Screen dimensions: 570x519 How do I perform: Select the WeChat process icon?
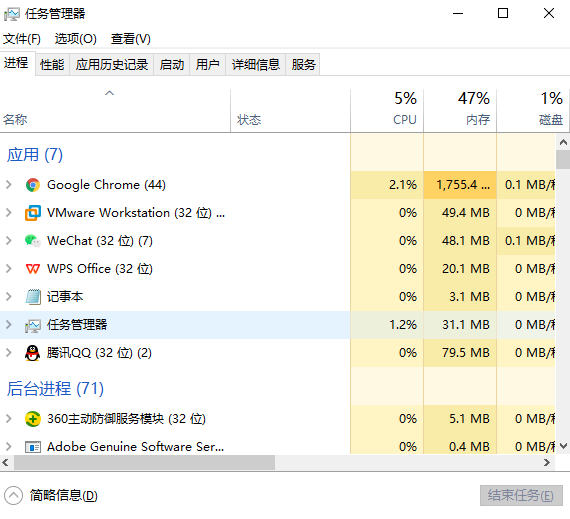coord(33,241)
